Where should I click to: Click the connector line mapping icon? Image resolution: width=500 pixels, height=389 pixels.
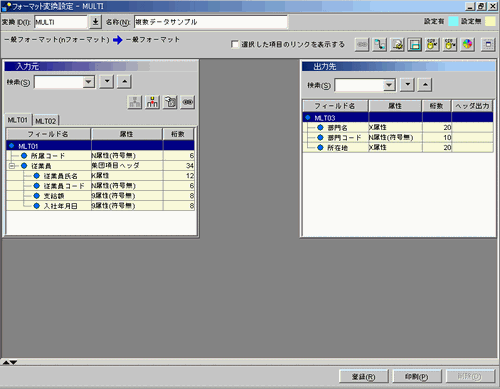tap(379, 44)
